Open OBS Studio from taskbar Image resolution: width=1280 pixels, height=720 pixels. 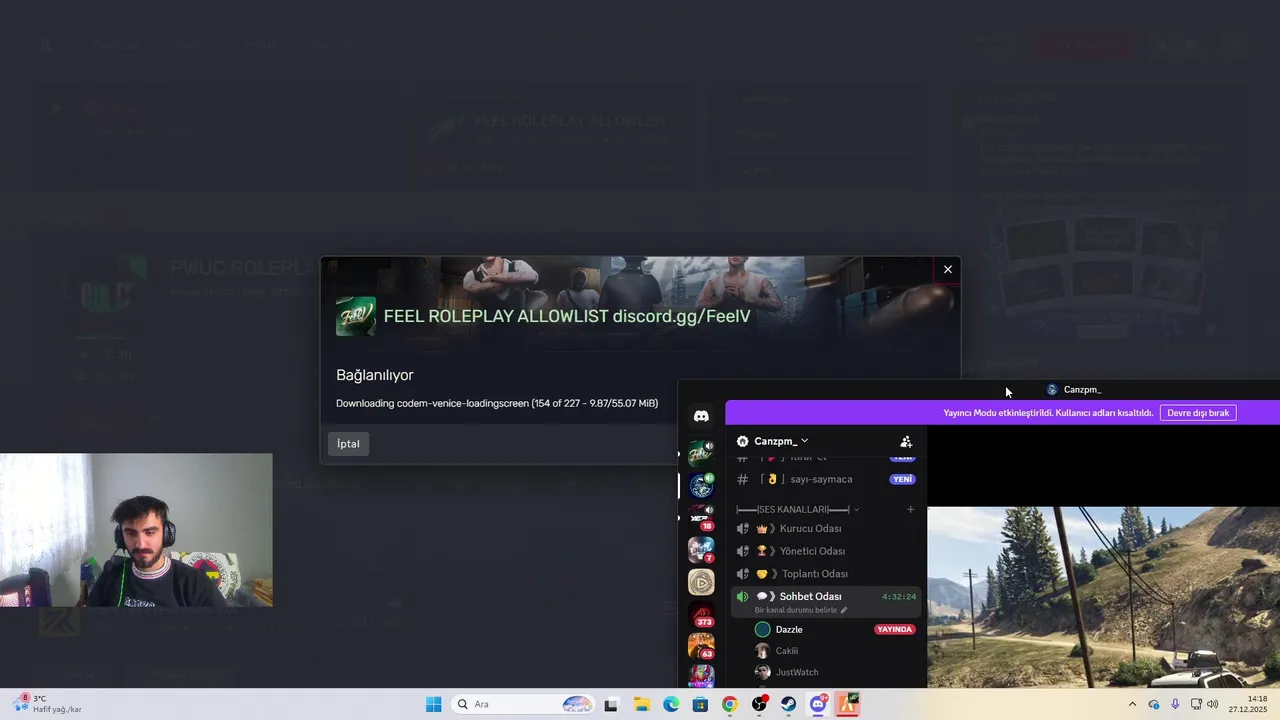759,704
